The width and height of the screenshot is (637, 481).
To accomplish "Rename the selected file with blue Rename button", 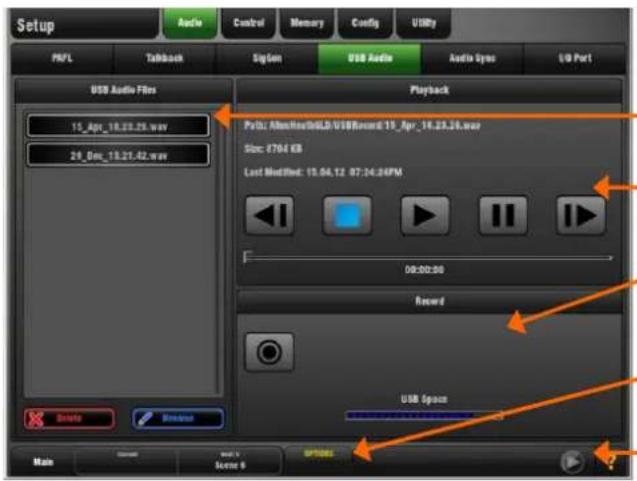I will tap(178, 418).
